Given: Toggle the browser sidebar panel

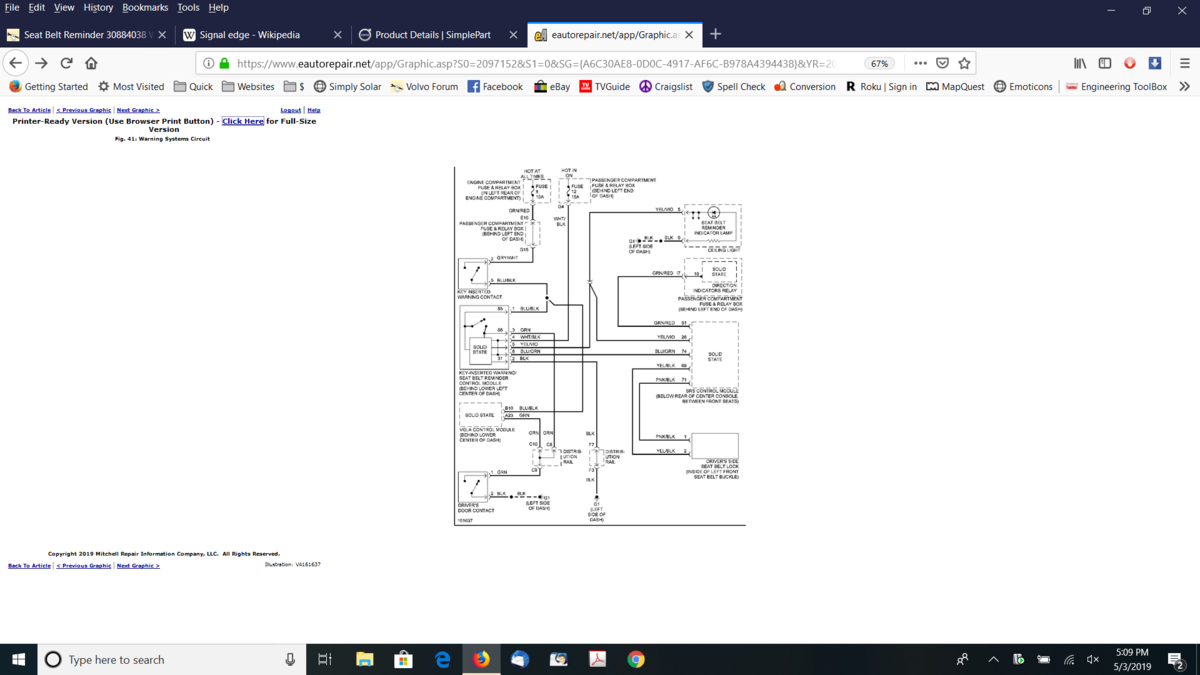Looking at the screenshot, I should click(1105, 62).
